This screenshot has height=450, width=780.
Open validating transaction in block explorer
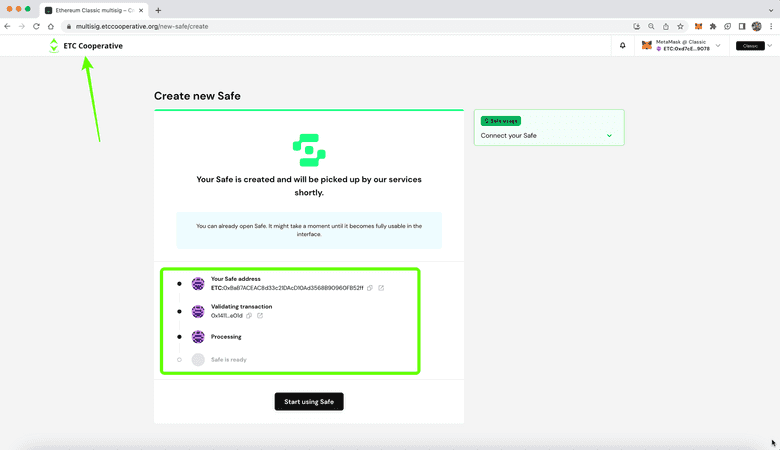pyautogui.click(x=260, y=315)
